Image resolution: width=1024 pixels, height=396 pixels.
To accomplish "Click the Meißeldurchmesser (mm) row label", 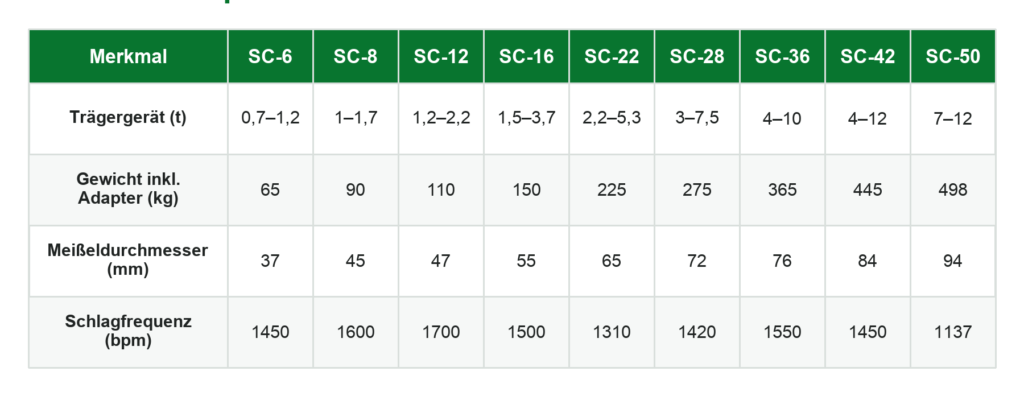I will click(128, 260).
